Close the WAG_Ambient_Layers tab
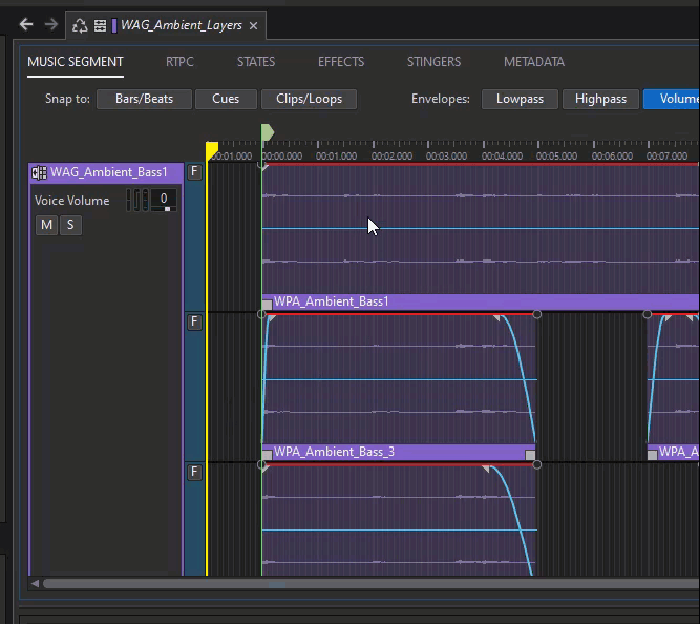This screenshot has height=624, width=700. [254, 25]
